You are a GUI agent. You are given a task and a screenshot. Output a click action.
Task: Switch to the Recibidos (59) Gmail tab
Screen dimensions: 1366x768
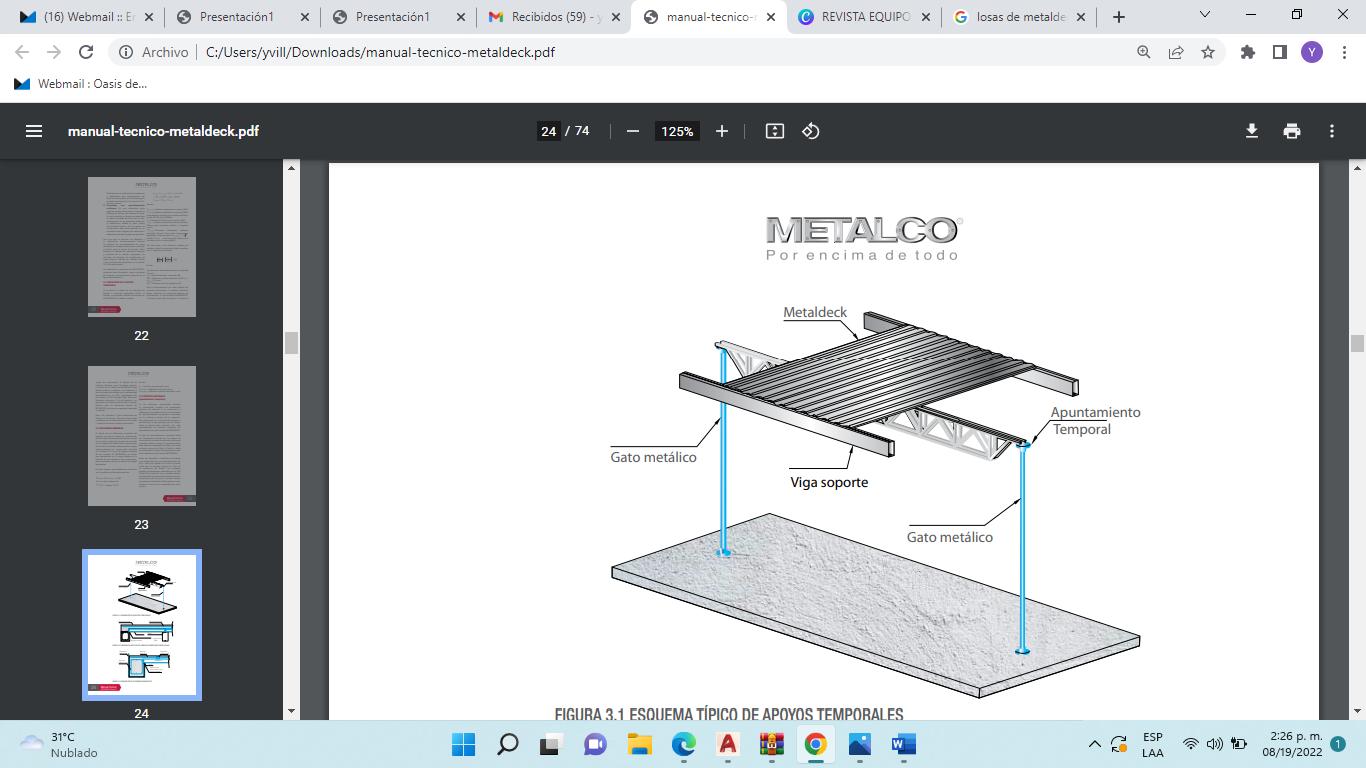[x=553, y=17]
